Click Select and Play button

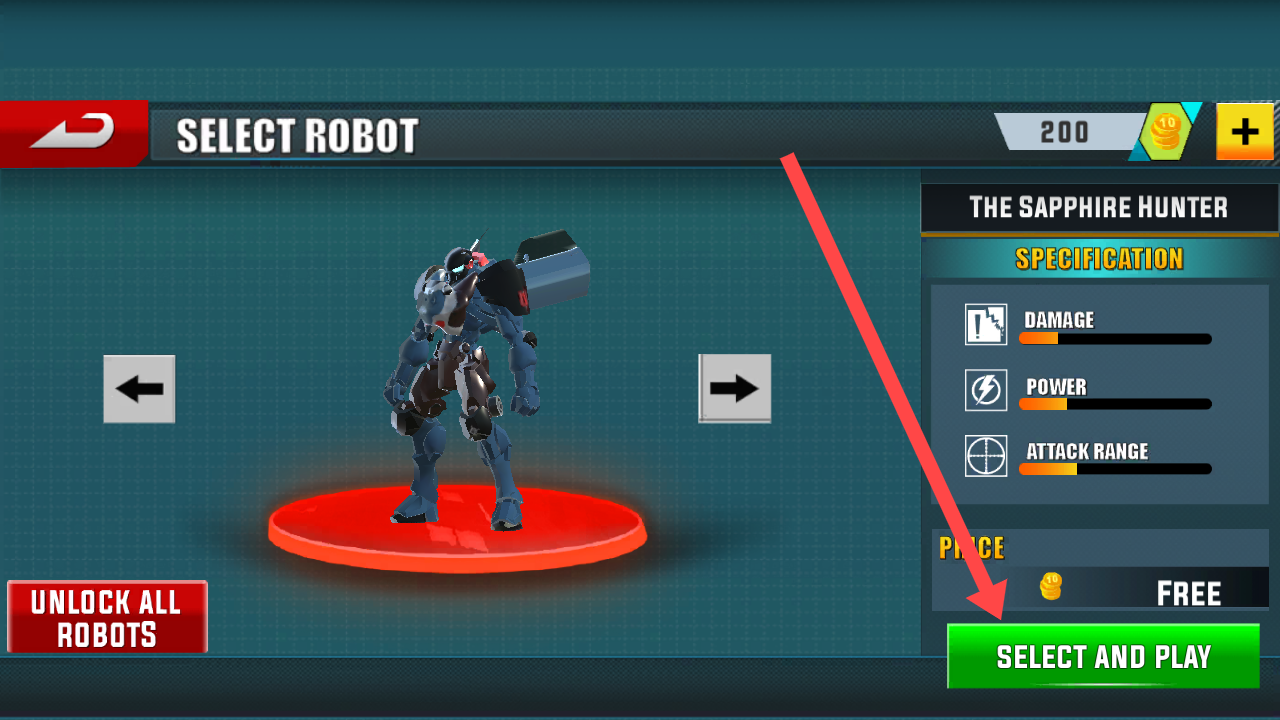point(1103,656)
